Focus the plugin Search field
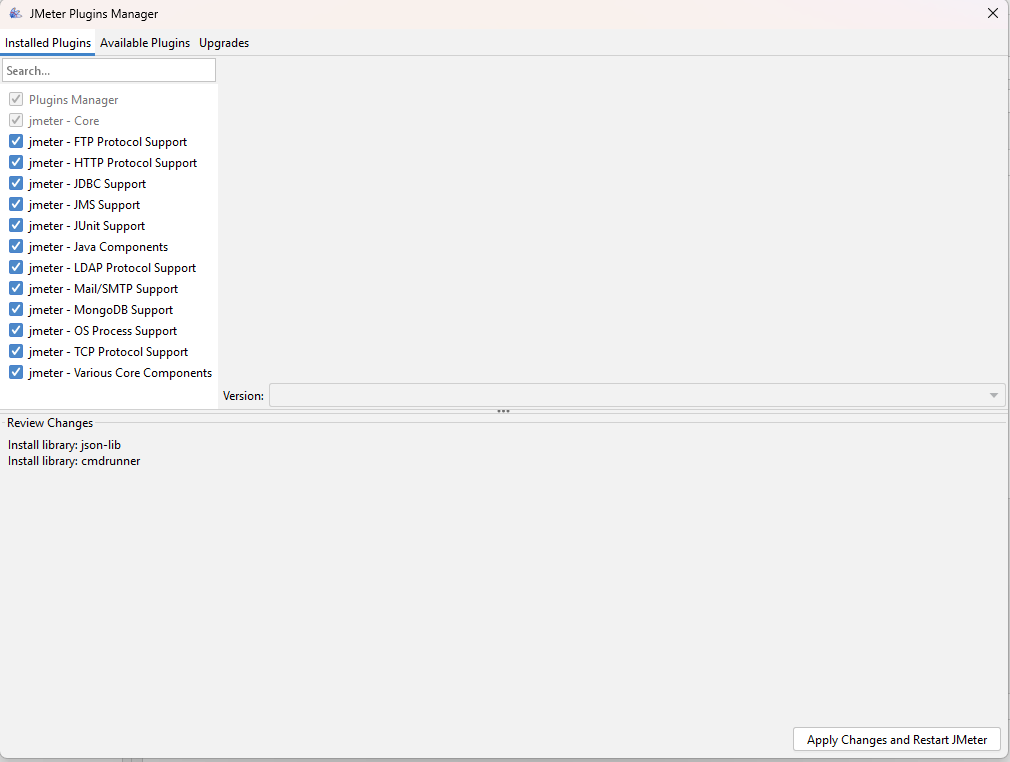1010x762 pixels. coord(109,70)
